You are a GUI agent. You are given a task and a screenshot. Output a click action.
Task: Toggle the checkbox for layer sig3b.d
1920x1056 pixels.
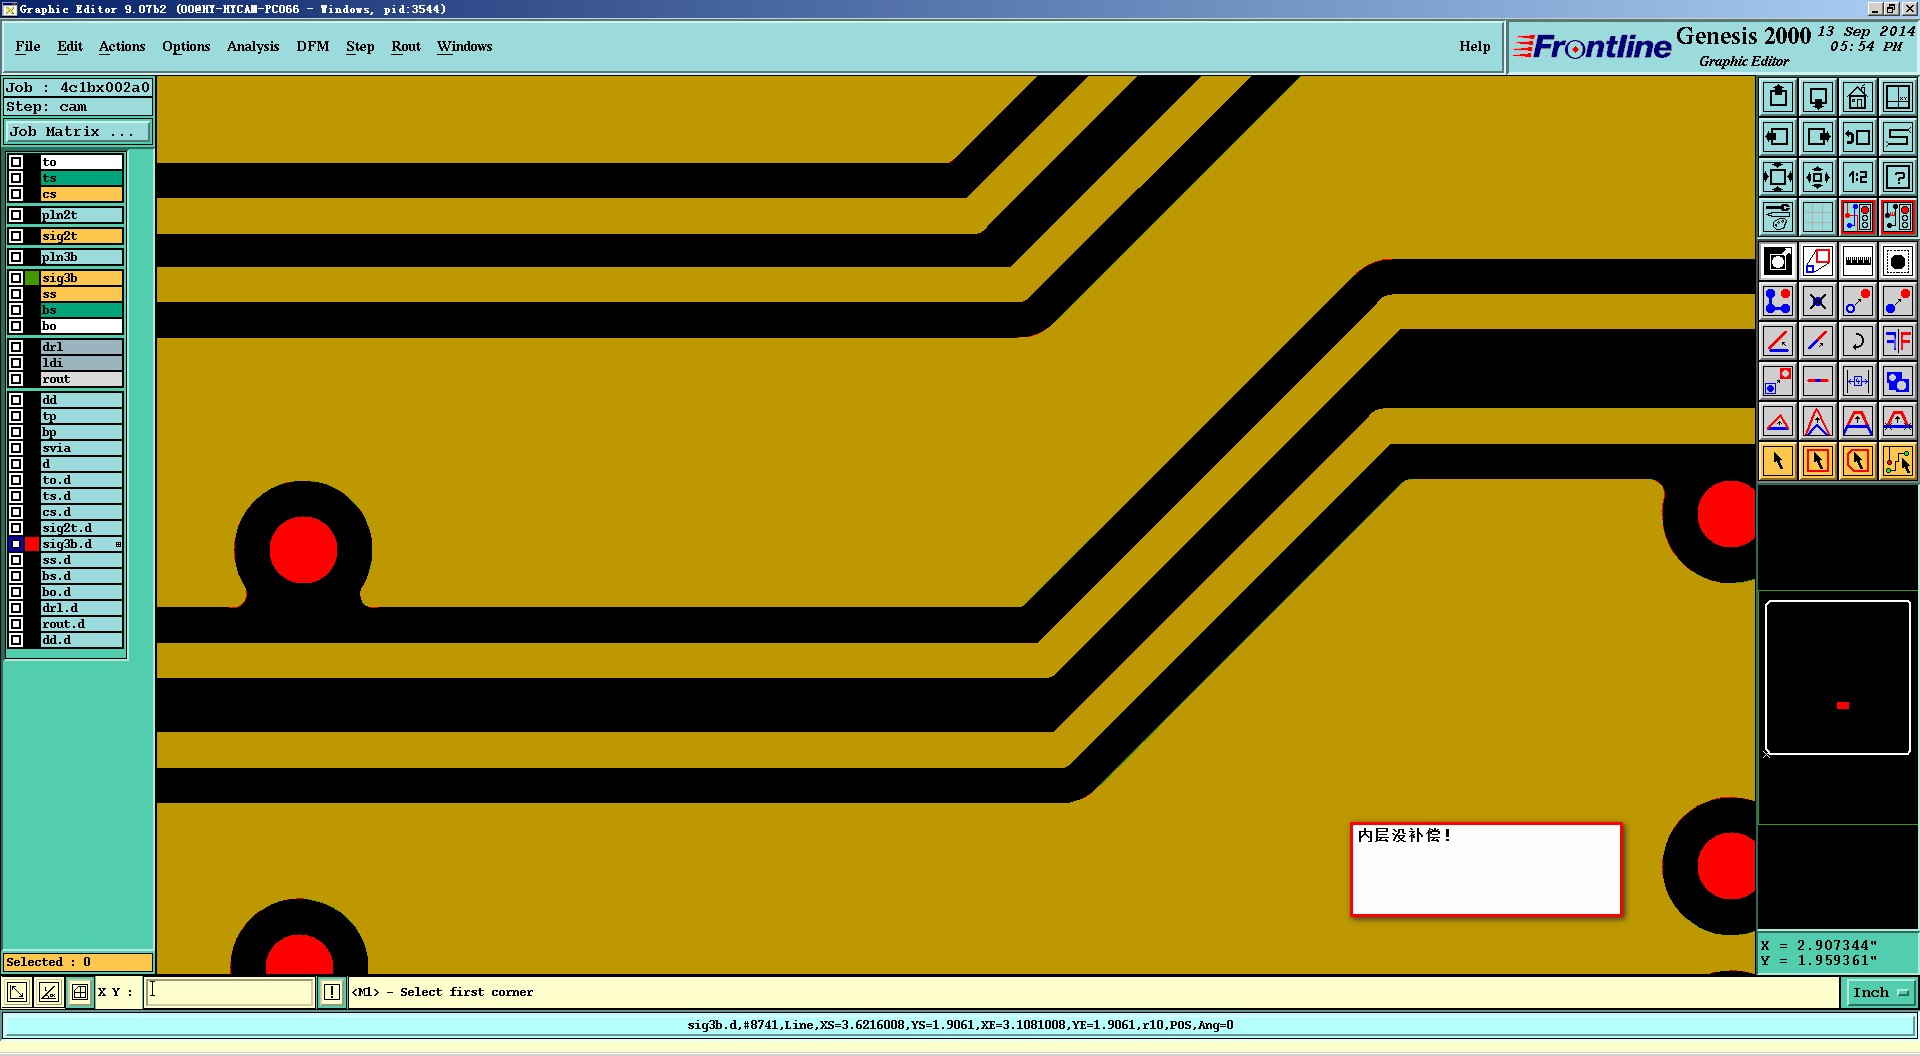[x=16, y=544]
